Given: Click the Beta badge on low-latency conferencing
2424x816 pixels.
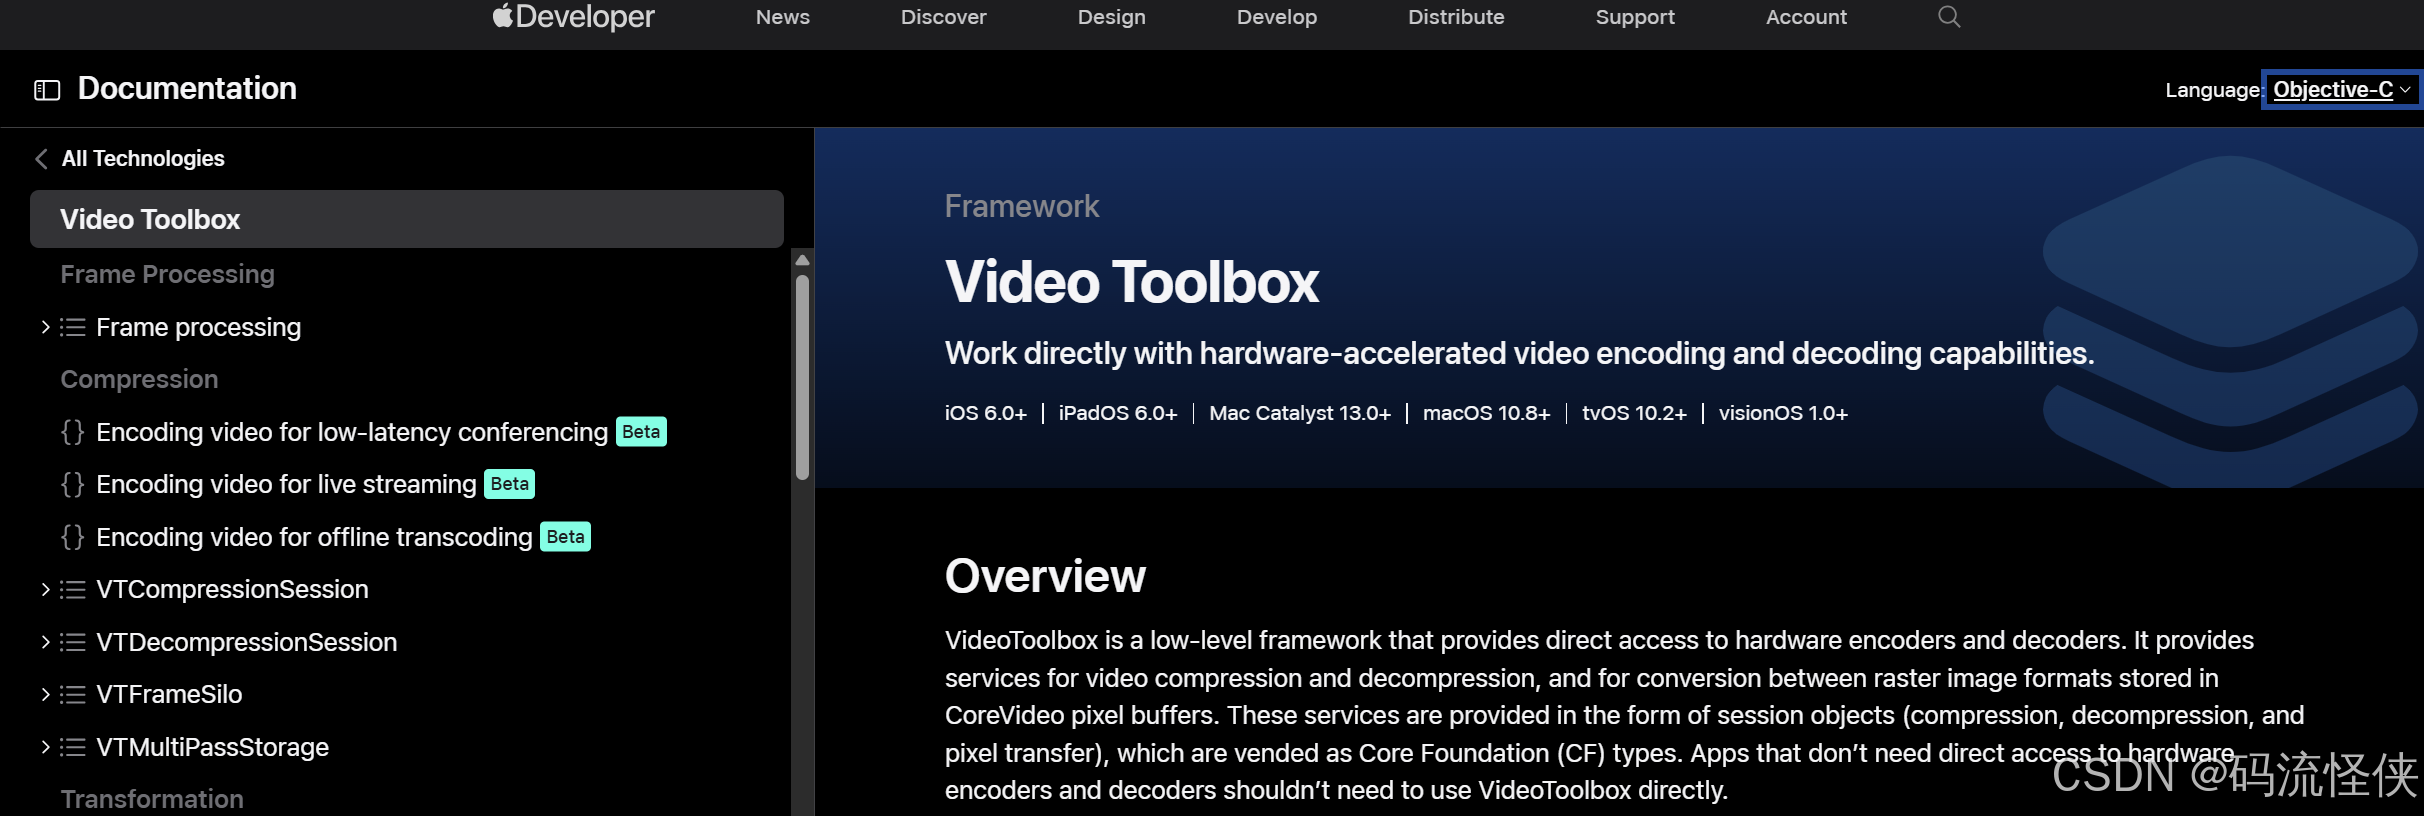Looking at the screenshot, I should coord(641,432).
